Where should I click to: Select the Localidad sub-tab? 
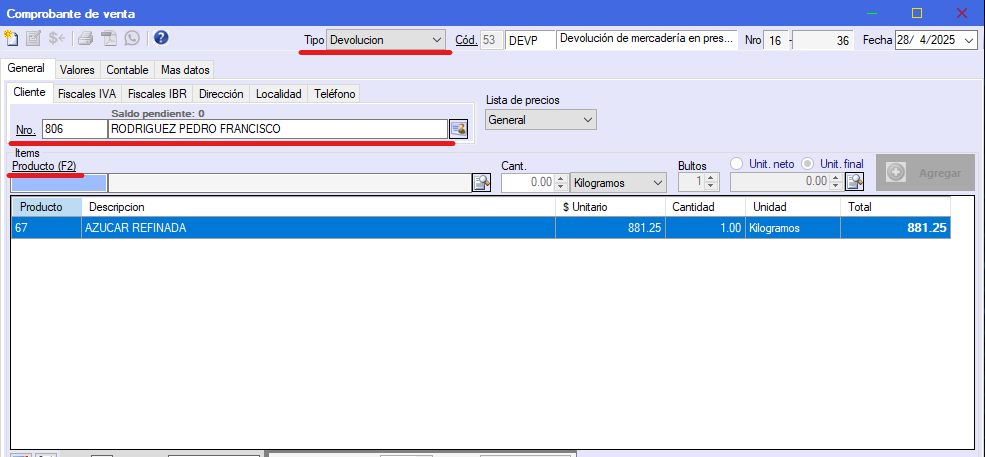[279, 94]
